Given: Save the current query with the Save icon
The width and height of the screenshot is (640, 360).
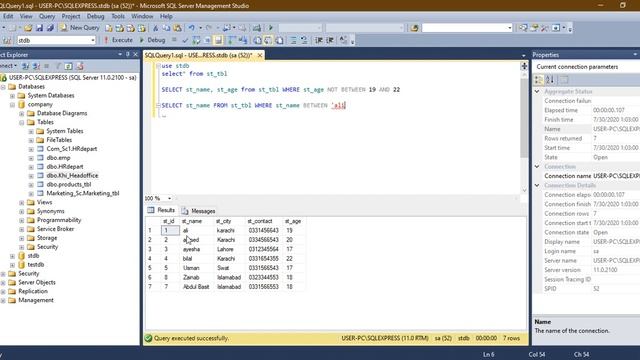Looking at the screenshot, I should [x=39, y=28].
